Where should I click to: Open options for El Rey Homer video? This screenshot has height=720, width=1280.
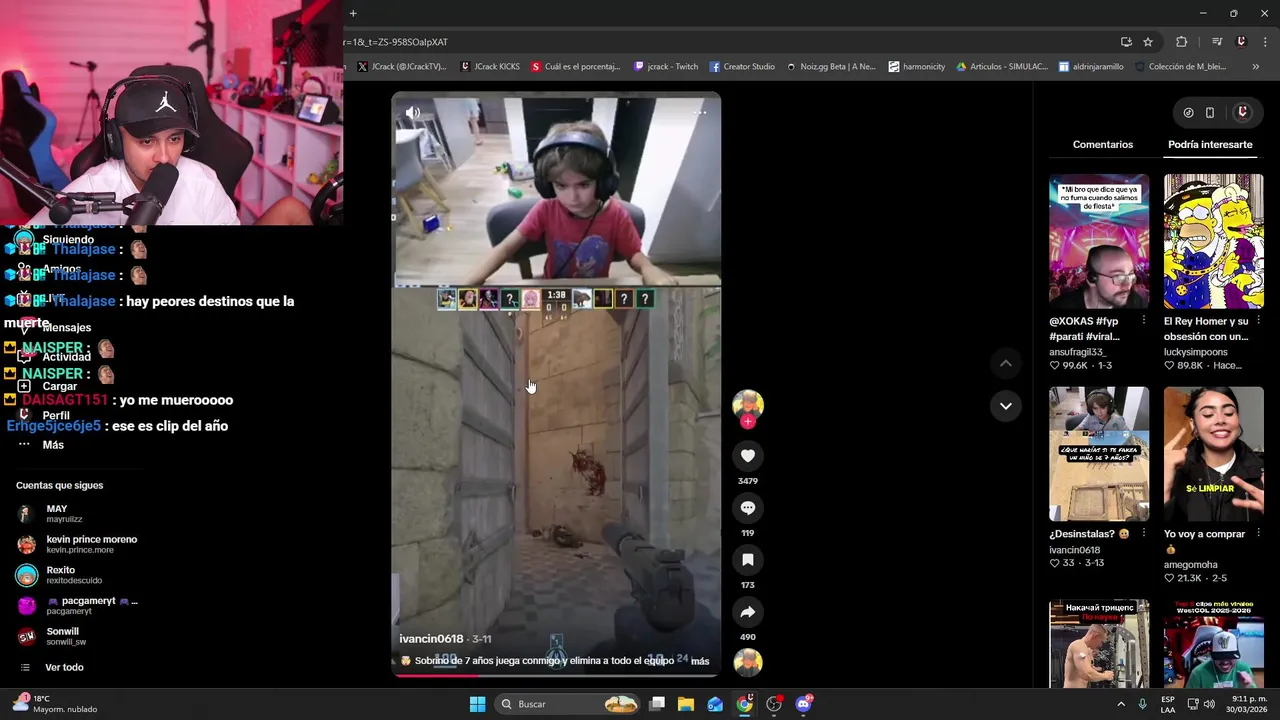1258,321
